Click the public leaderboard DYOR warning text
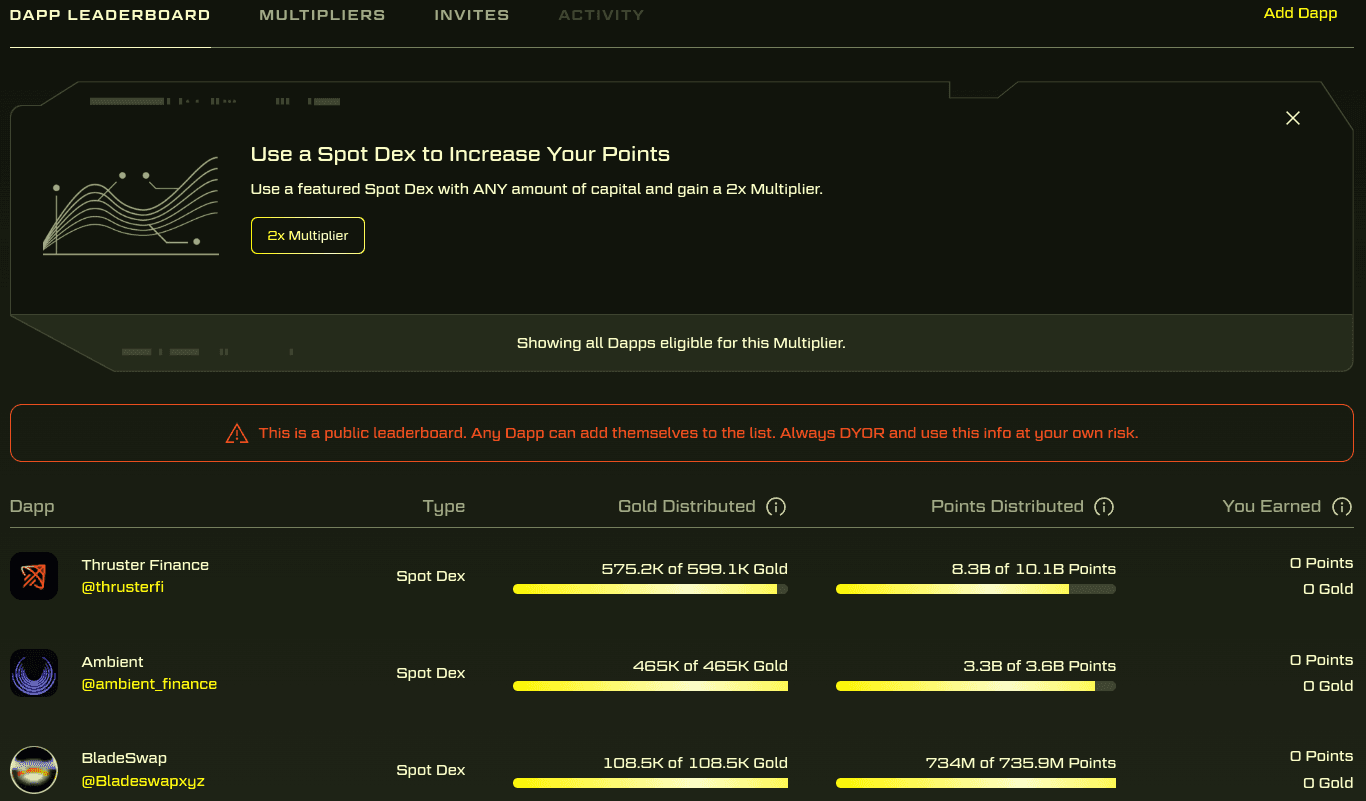The image size is (1366, 801). click(698, 433)
